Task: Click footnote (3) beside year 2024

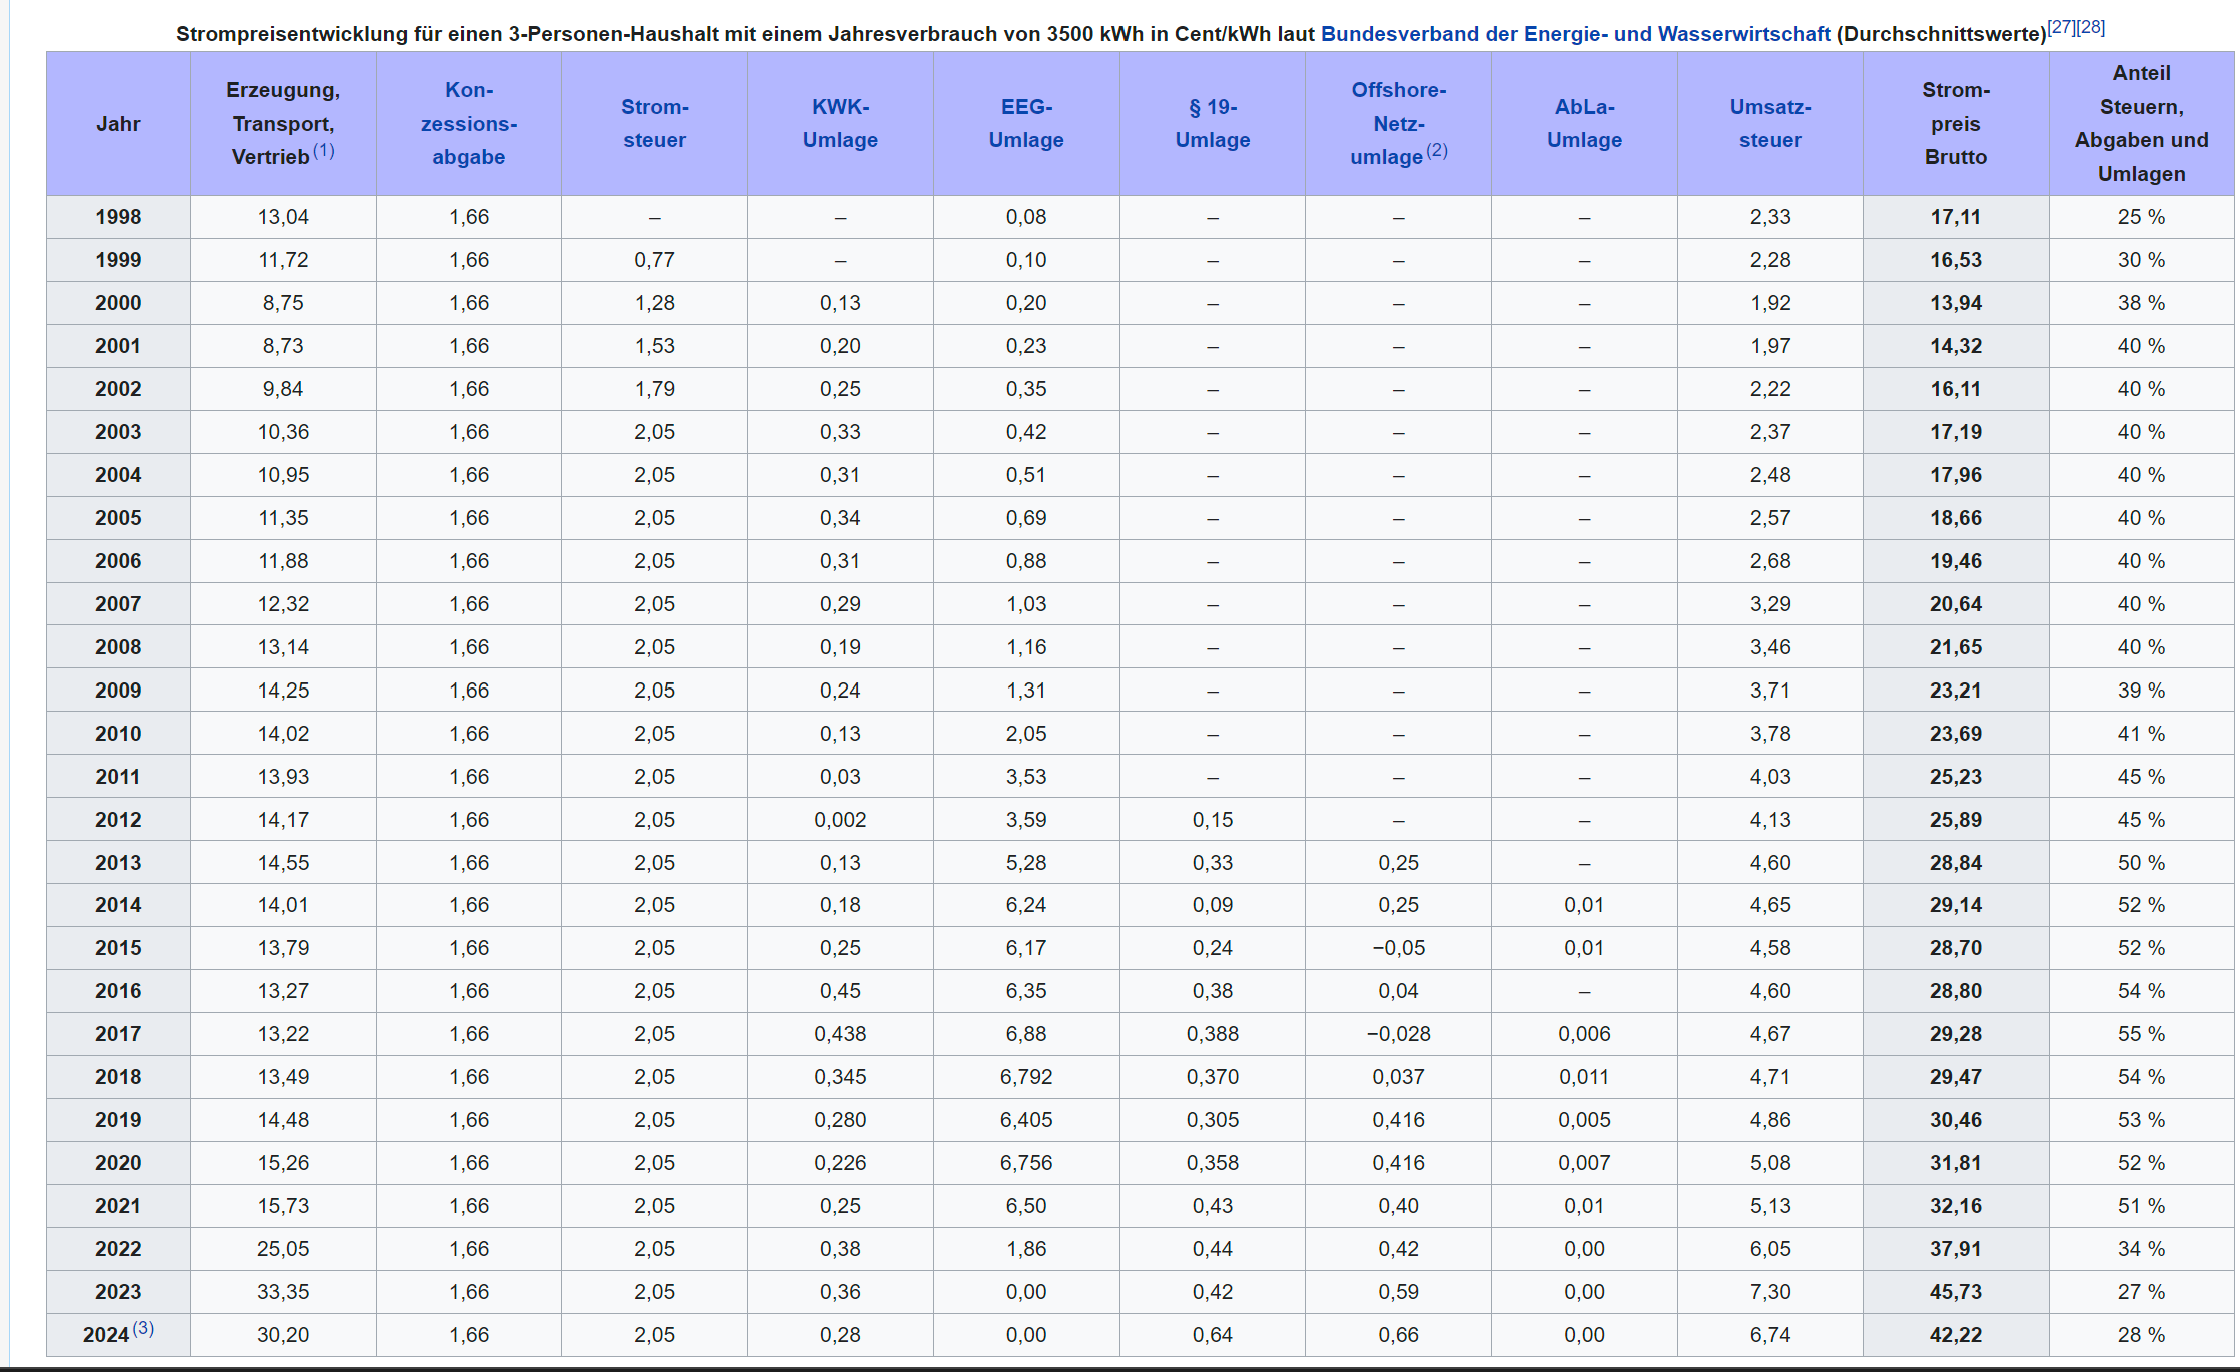Action: click(x=143, y=1328)
